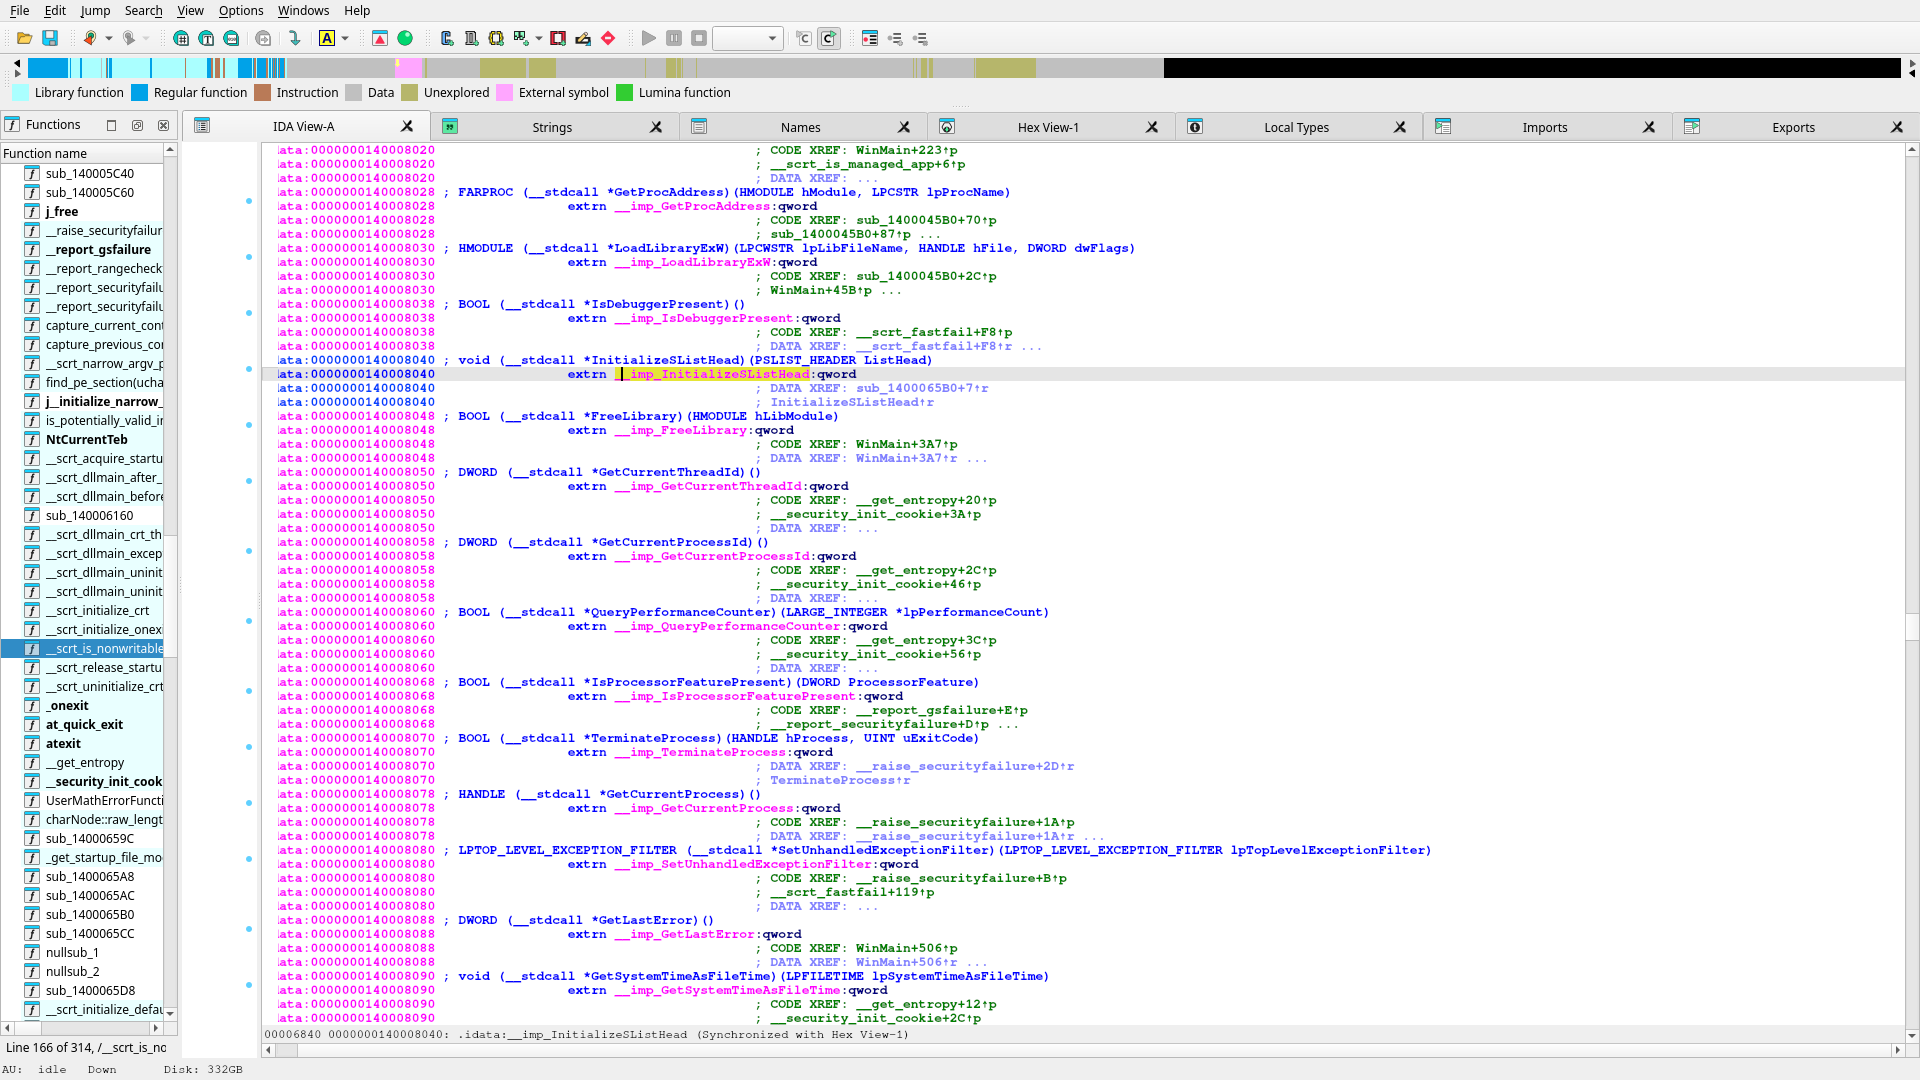Image resolution: width=1920 pixels, height=1080 pixels.
Task: Click the jump down arrow icon
Action: click(x=294, y=38)
